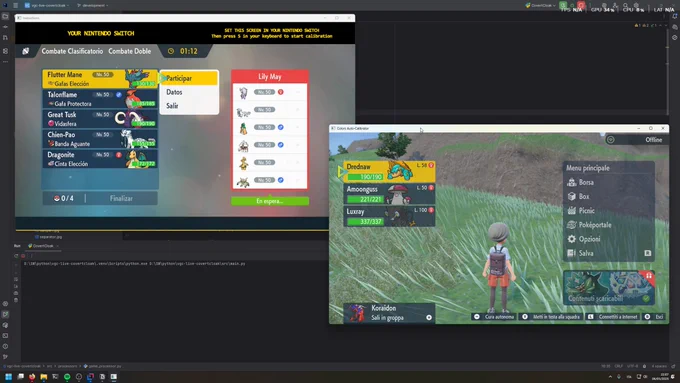The image size is (680, 383).
Task: Expand the development branch dropdown
Action: 93,5
